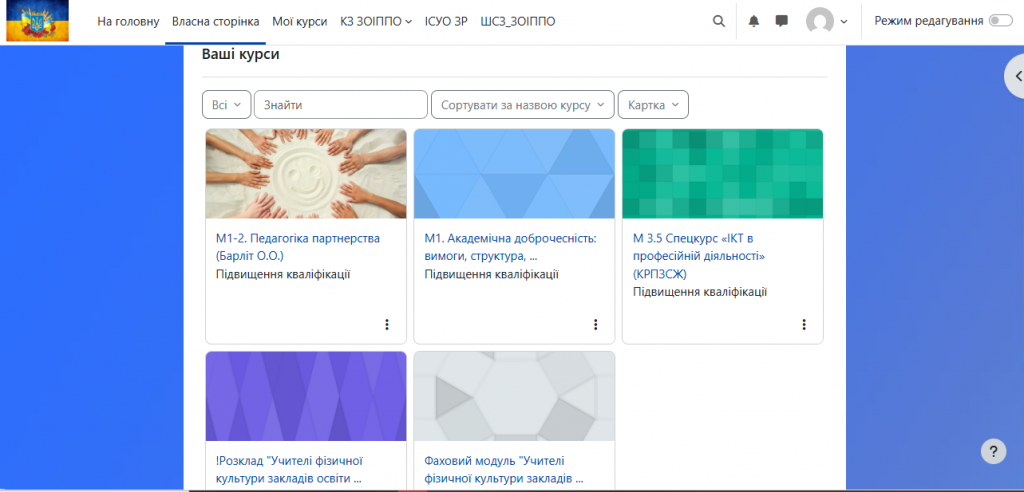Open options menu for Педагогіка партнерства card
Screen dimensions: 1024x492
pos(387,324)
